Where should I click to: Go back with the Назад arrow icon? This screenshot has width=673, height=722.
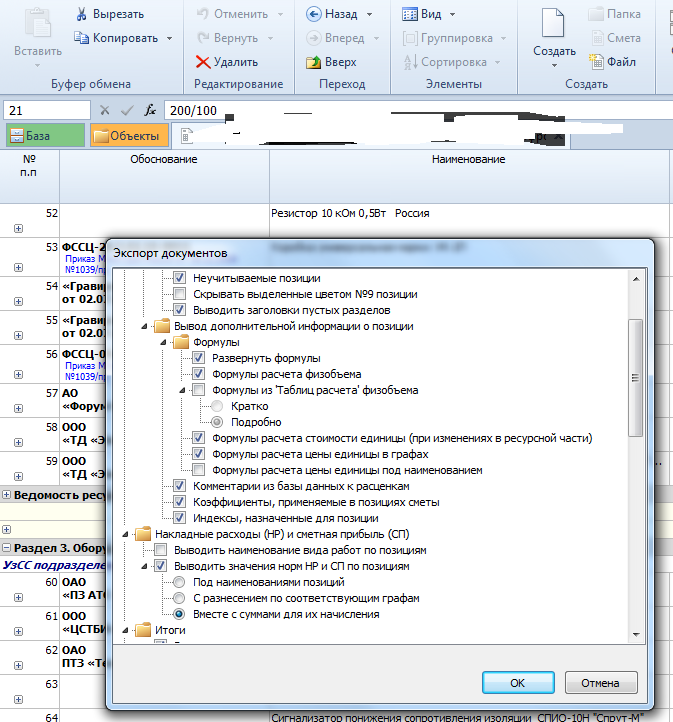[313, 14]
